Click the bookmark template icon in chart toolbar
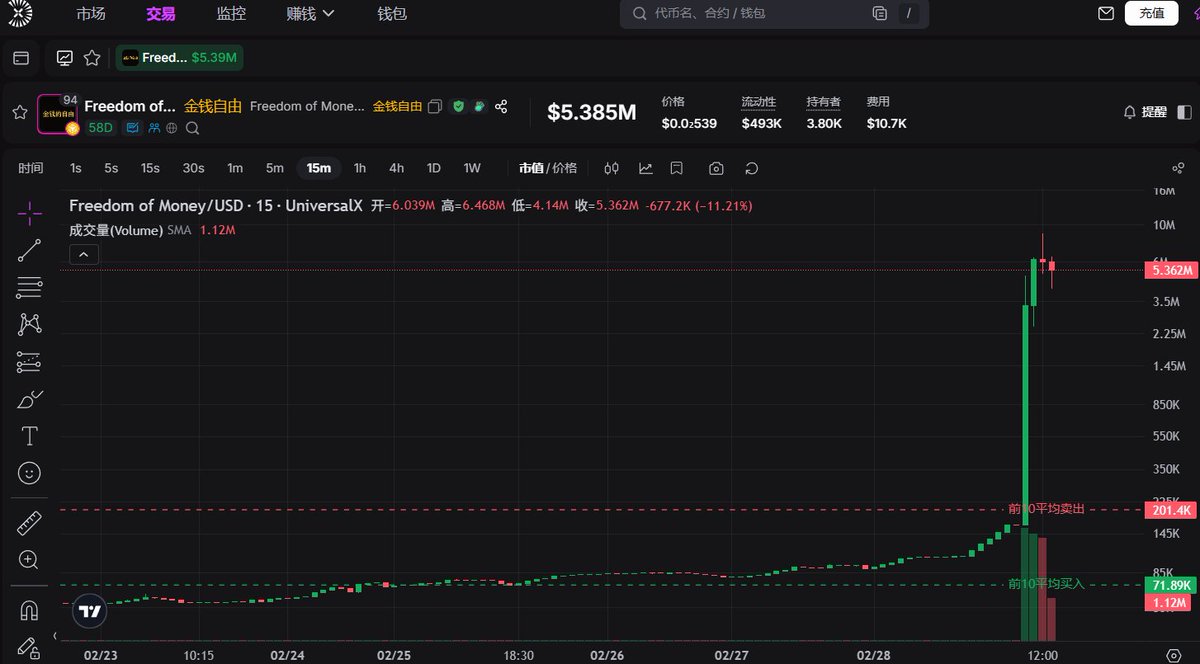The image size is (1200, 664). tap(677, 168)
